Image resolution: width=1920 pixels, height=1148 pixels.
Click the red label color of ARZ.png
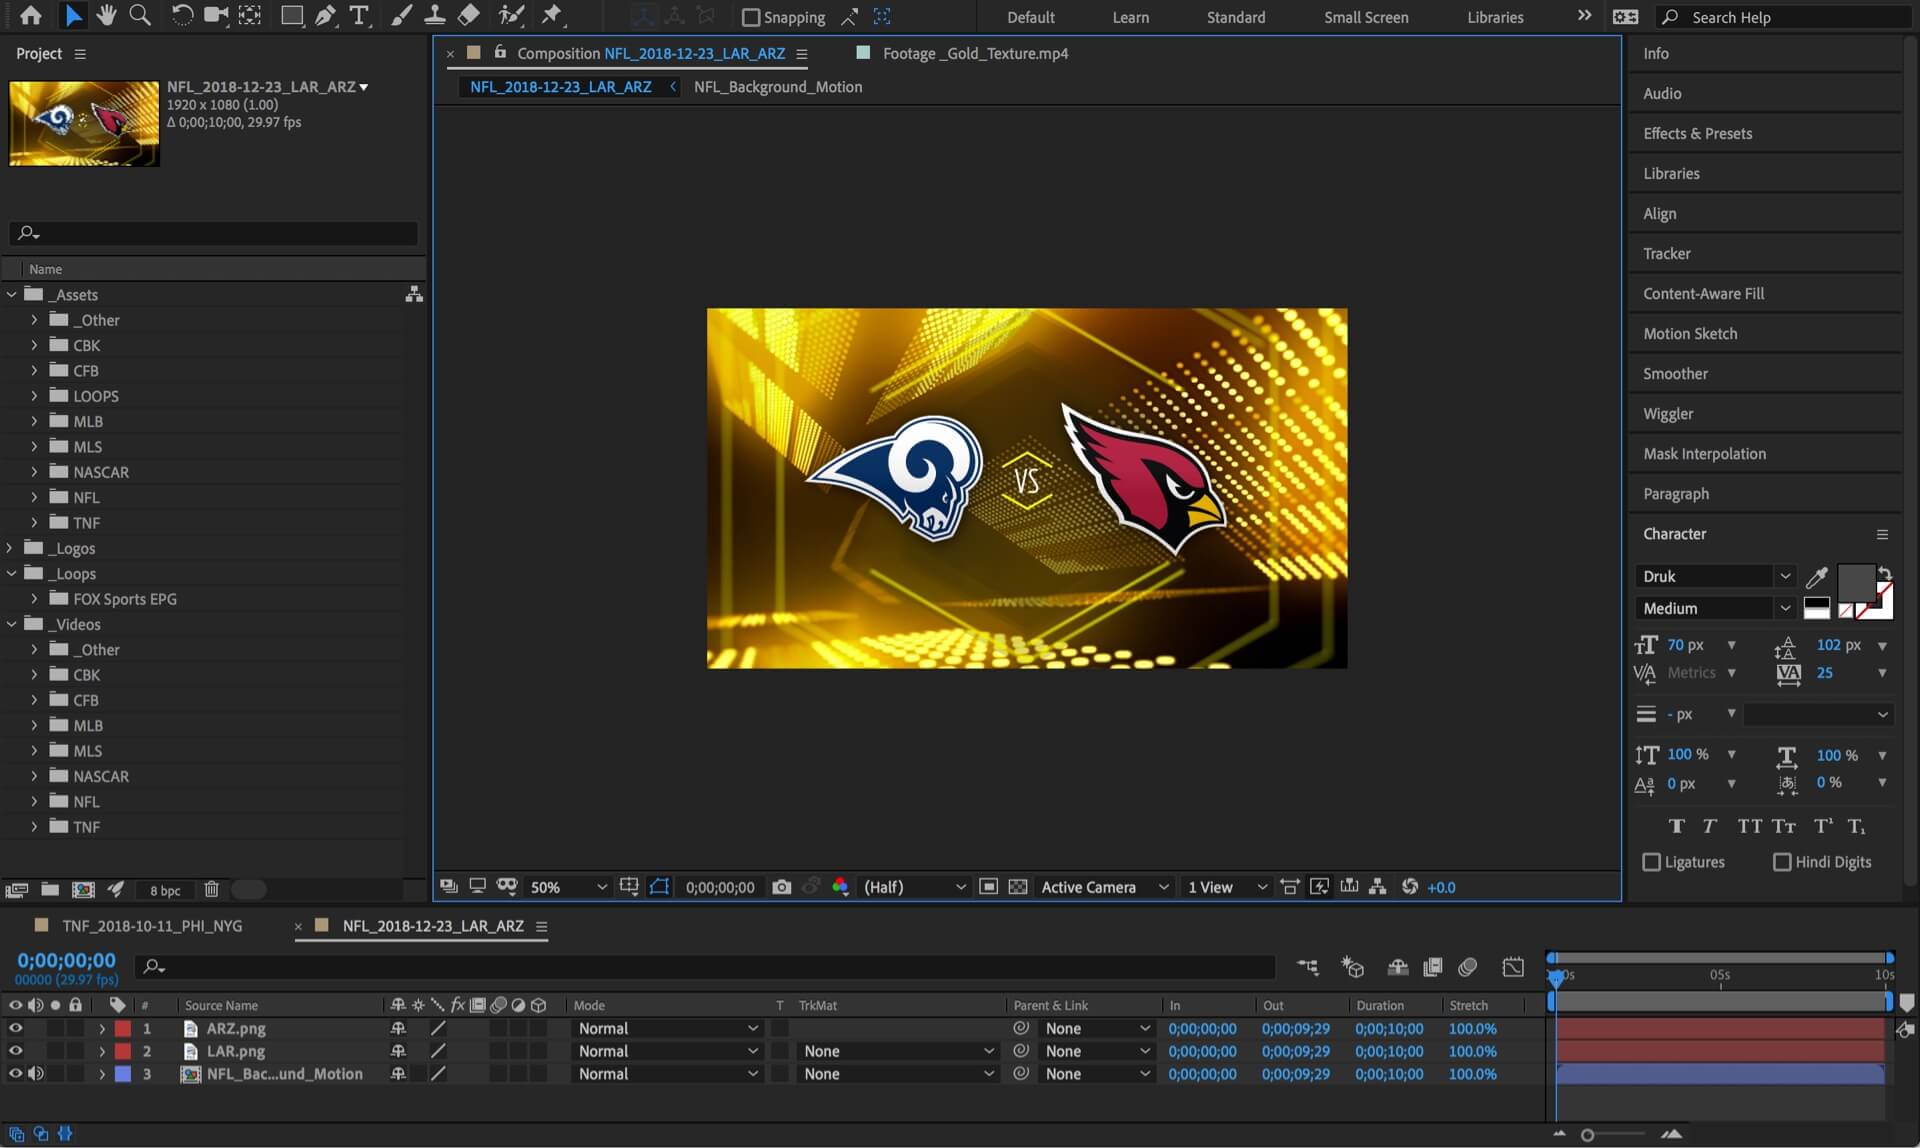click(122, 1028)
